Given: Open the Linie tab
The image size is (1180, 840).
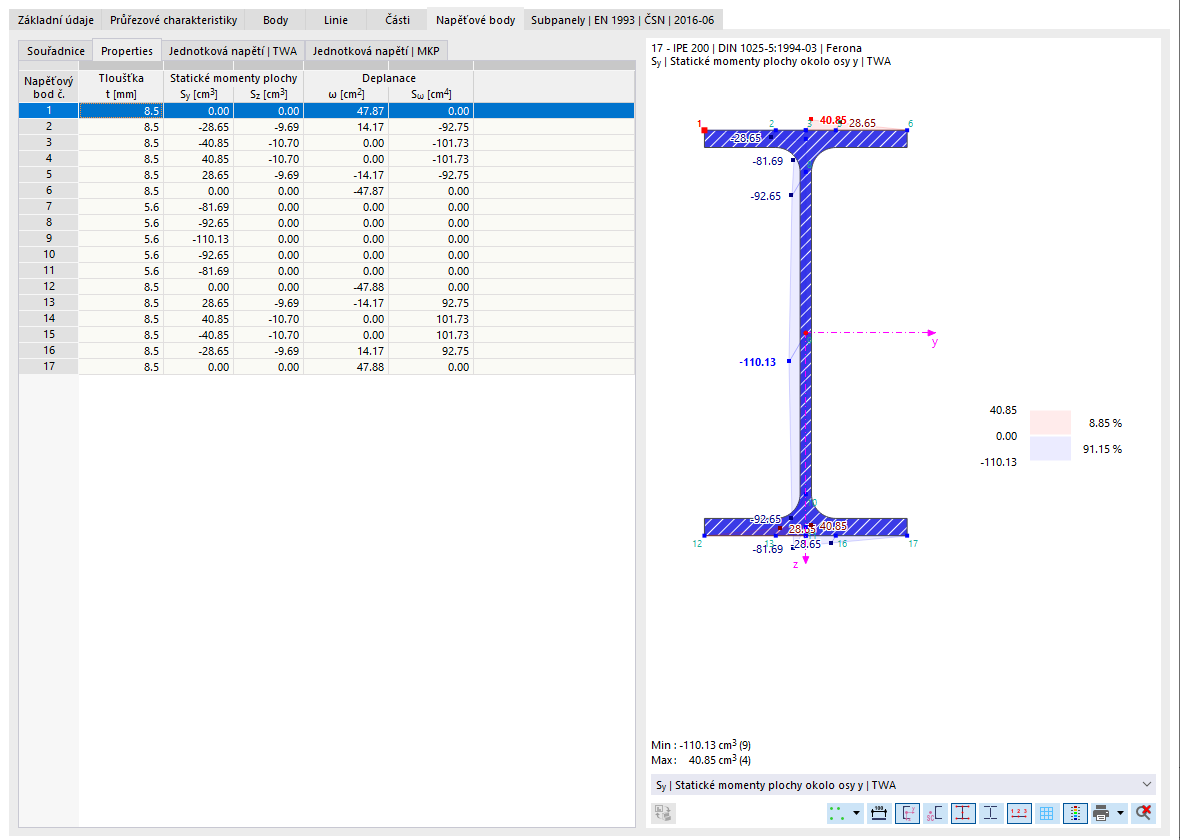Looking at the screenshot, I should [336, 20].
